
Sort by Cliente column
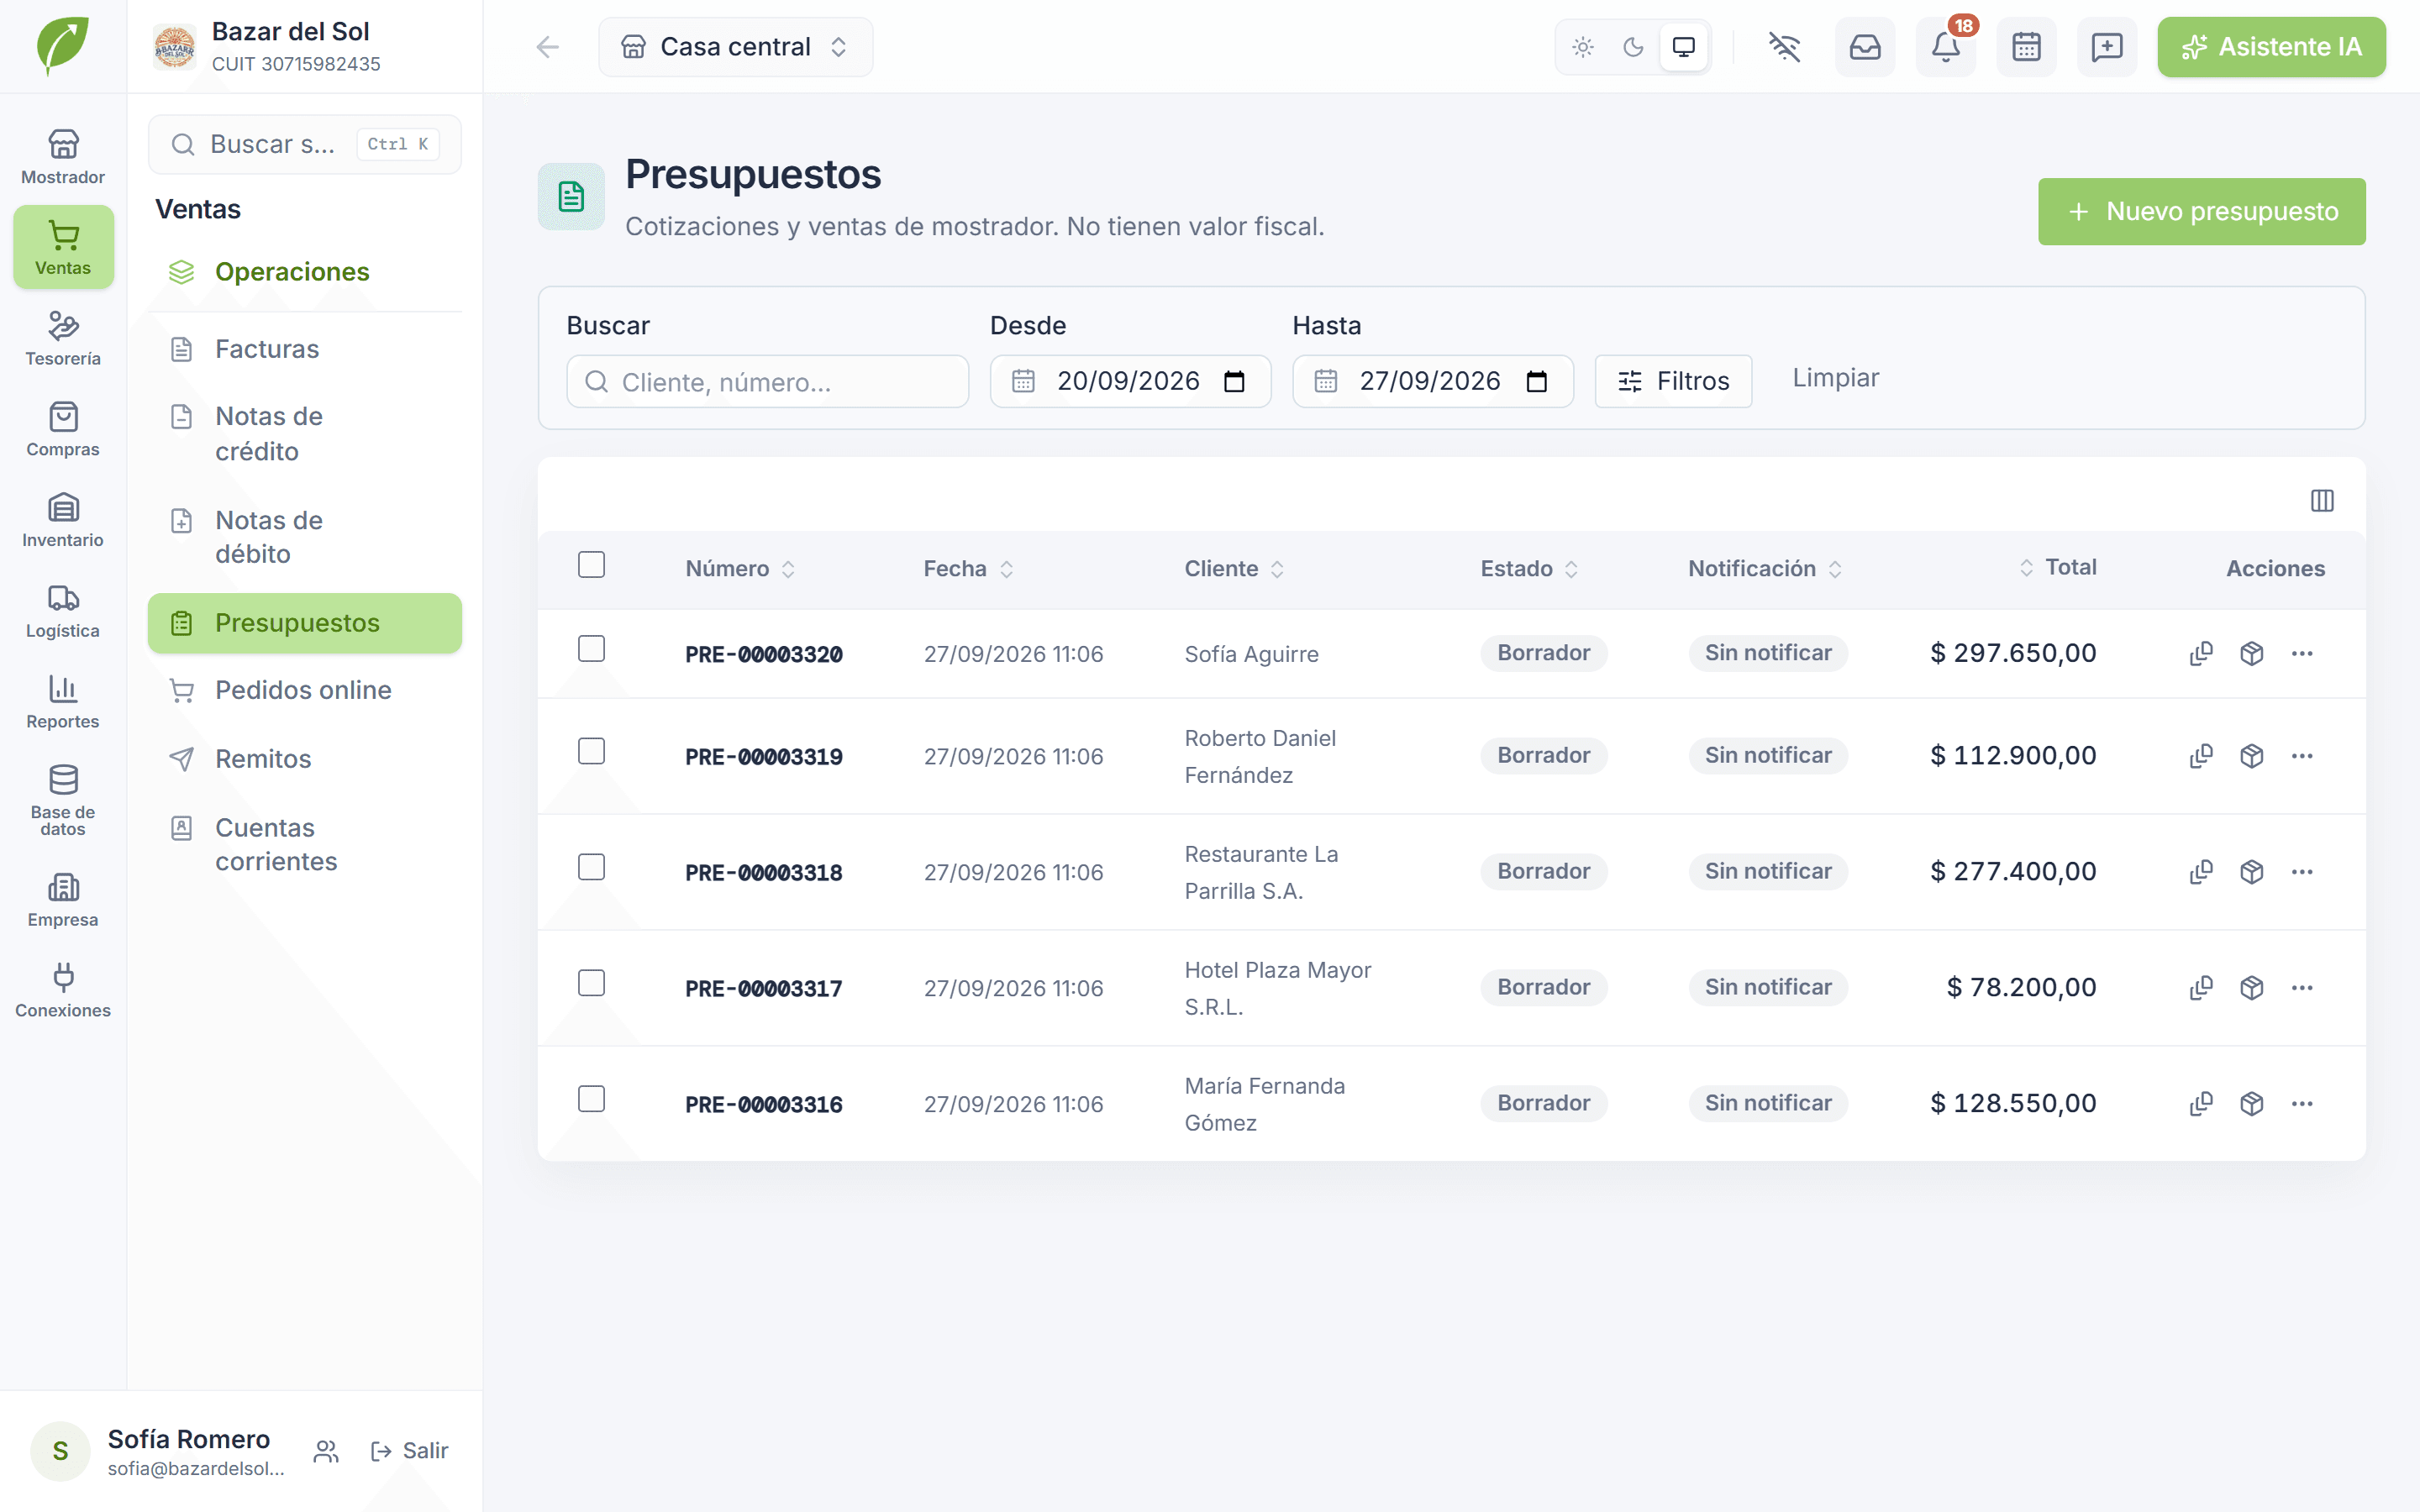[x=1234, y=569]
